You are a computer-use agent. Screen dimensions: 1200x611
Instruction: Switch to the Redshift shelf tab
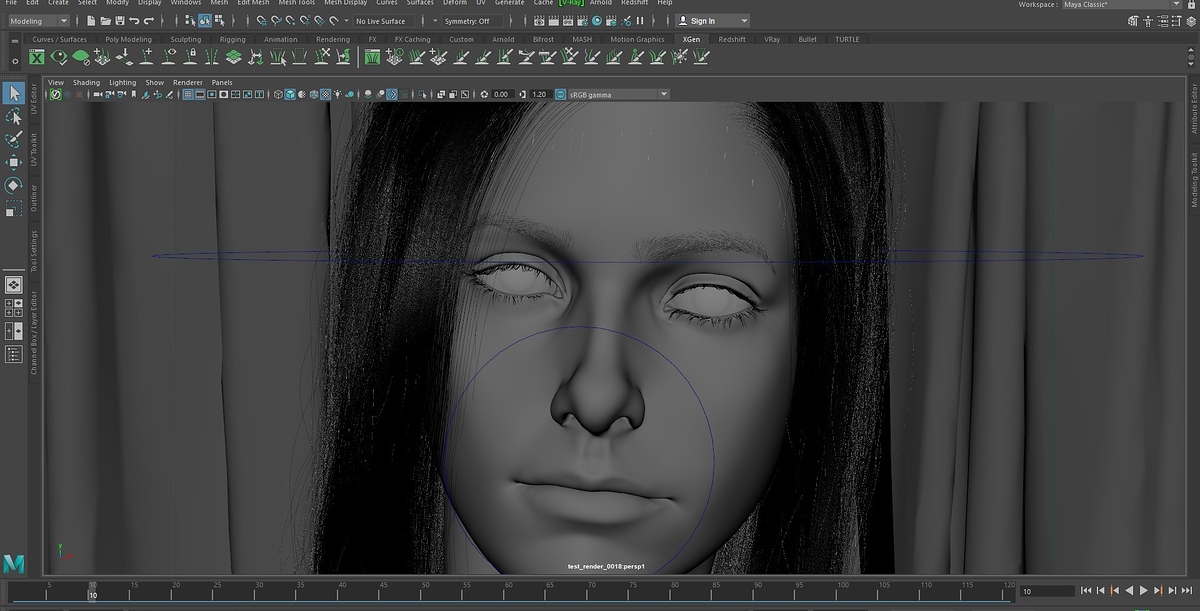click(731, 39)
